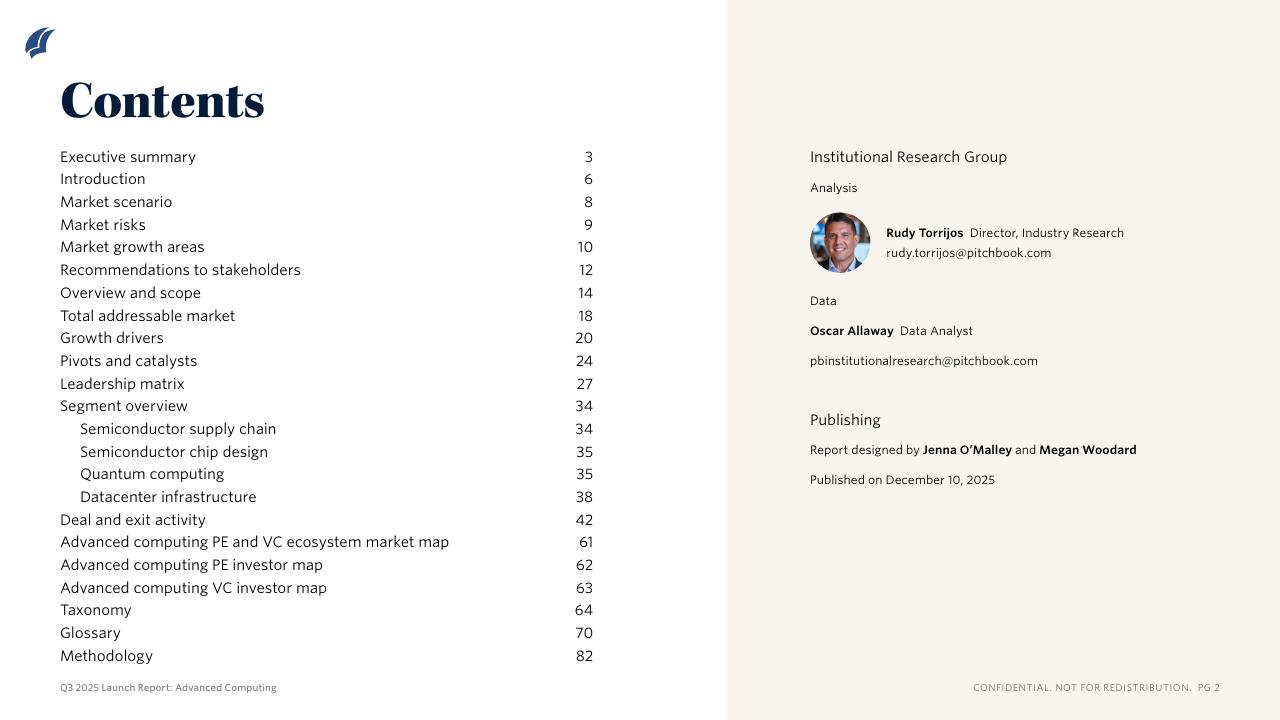Select Market growth areas entry
The width and height of the screenshot is (1280, 720).
coord(132,247)
